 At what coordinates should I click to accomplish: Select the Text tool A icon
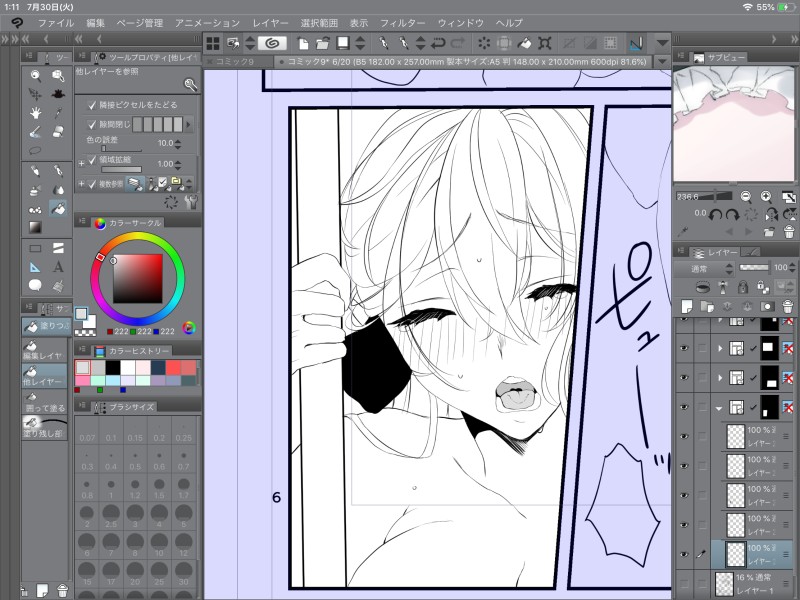coord(58,267)
